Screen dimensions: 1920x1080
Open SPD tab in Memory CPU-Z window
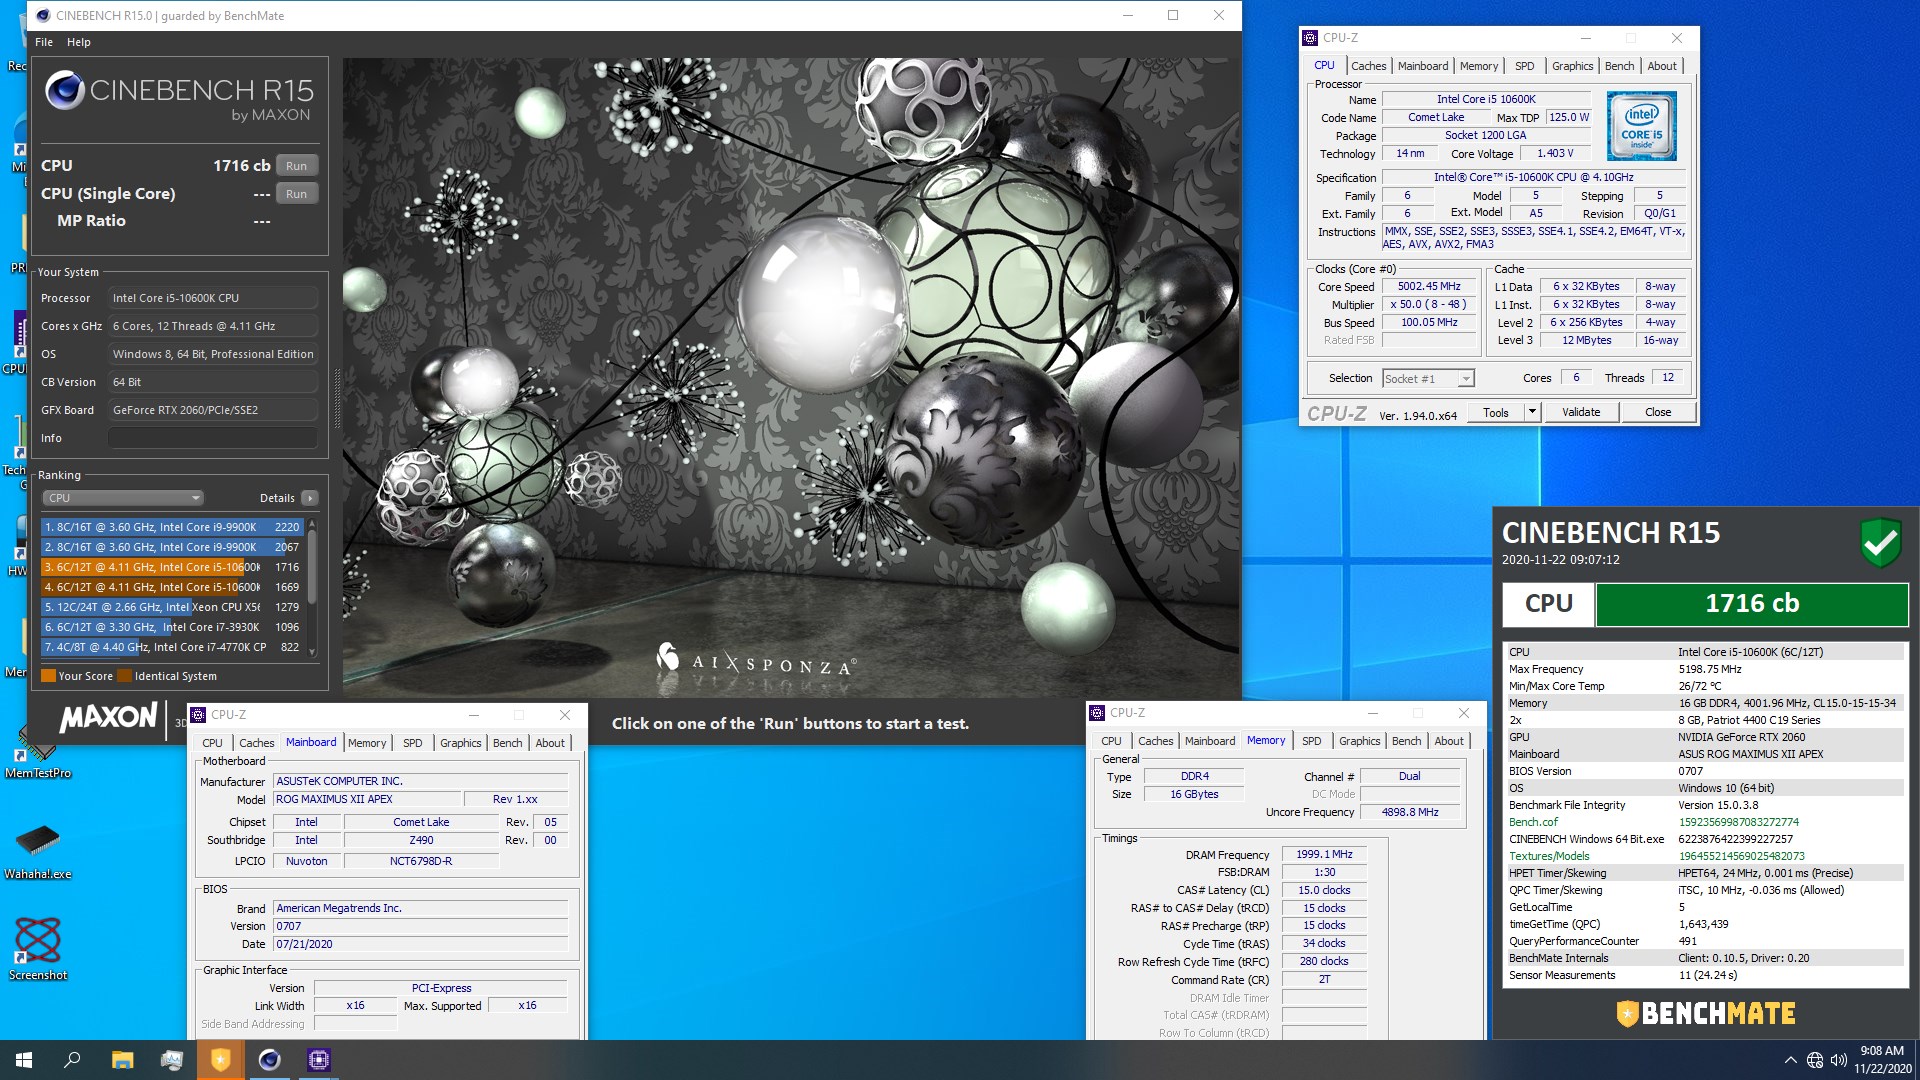[1311, 741]
